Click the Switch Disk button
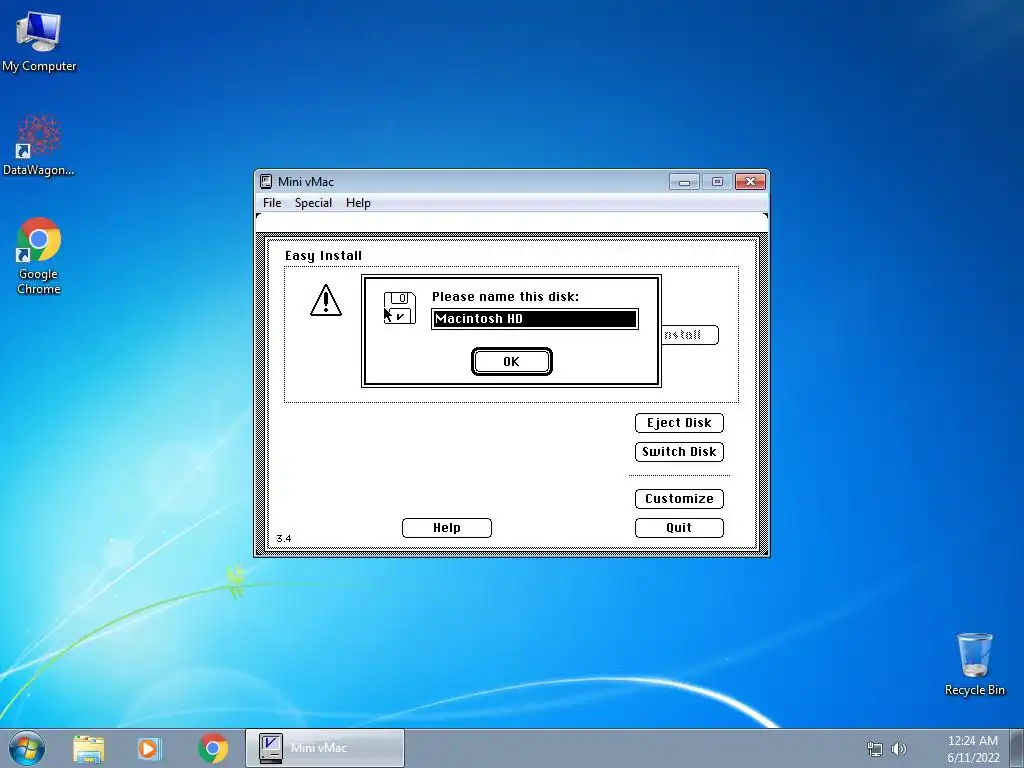Viewport: 1024px width, 768px height. [x=679, y=452]
